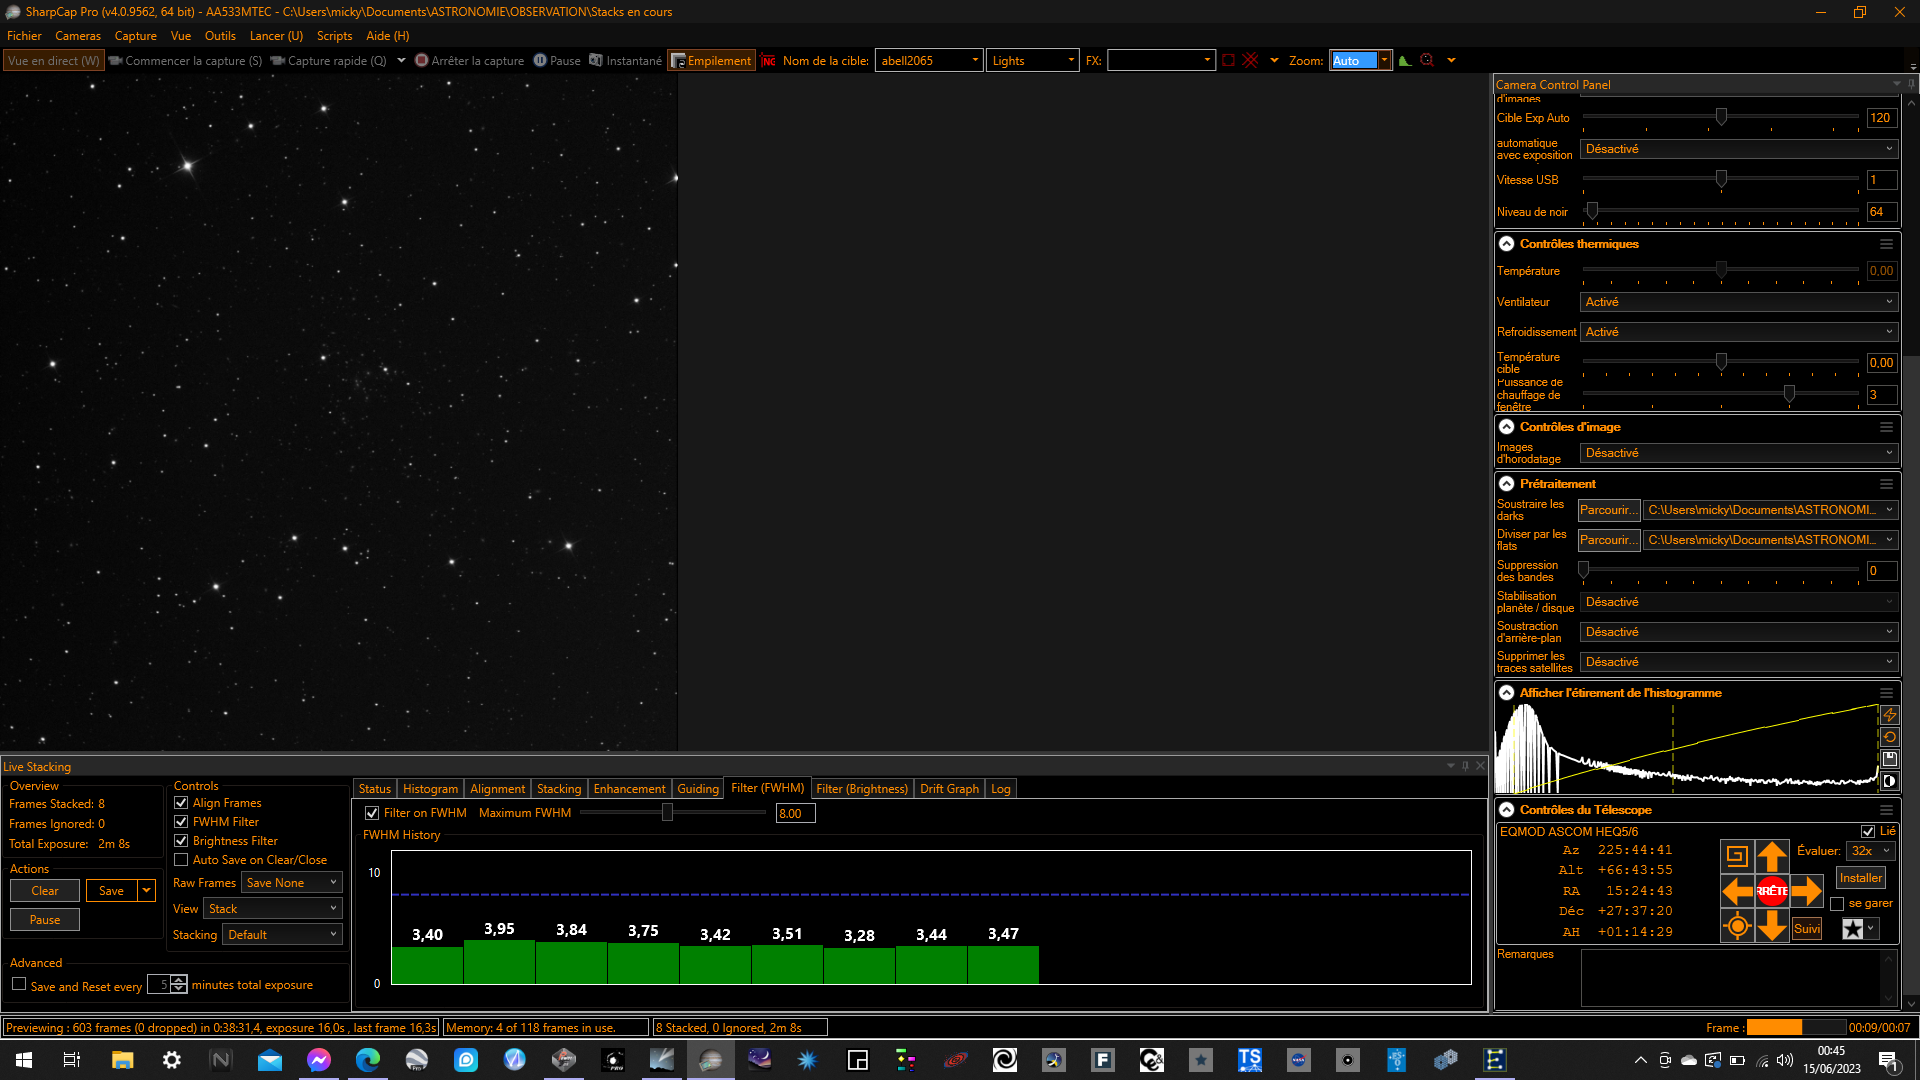This screenshot has width=1920, height=1080.
Task: Open the Évaluer 32x rate dropdown
Action: click(1871, 851)
